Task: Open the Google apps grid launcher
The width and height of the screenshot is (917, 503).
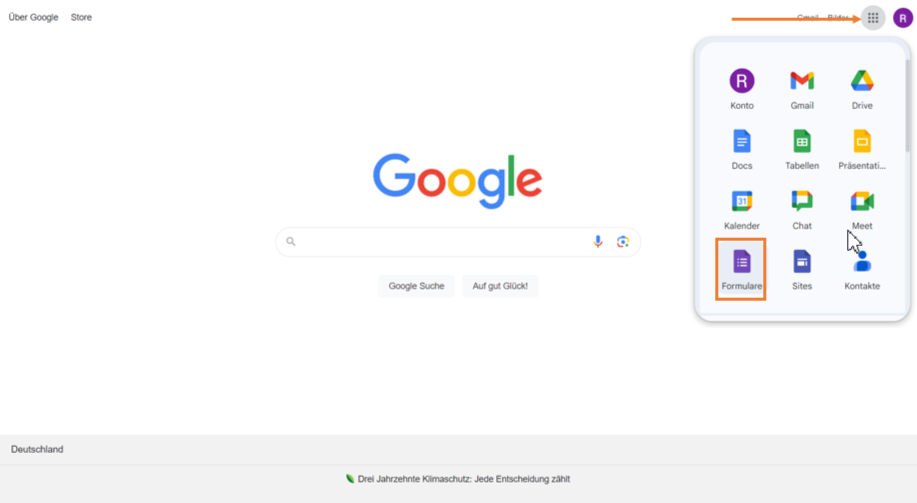Action: (x=873, y=18)
